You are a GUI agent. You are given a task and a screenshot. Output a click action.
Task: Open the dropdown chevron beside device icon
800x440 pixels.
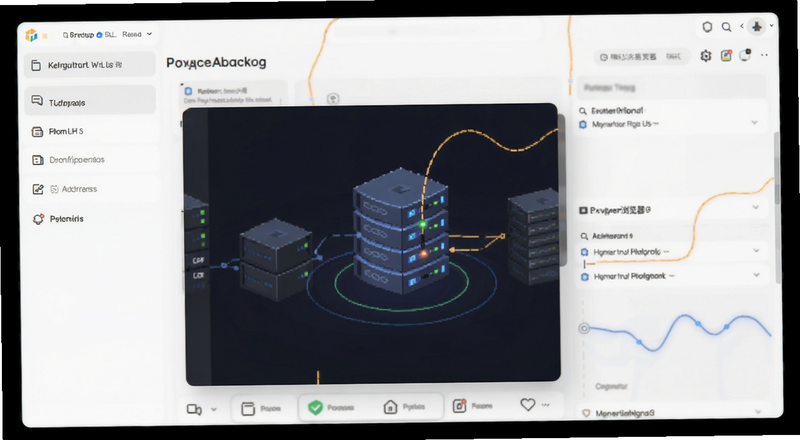[x=214, y=409]
